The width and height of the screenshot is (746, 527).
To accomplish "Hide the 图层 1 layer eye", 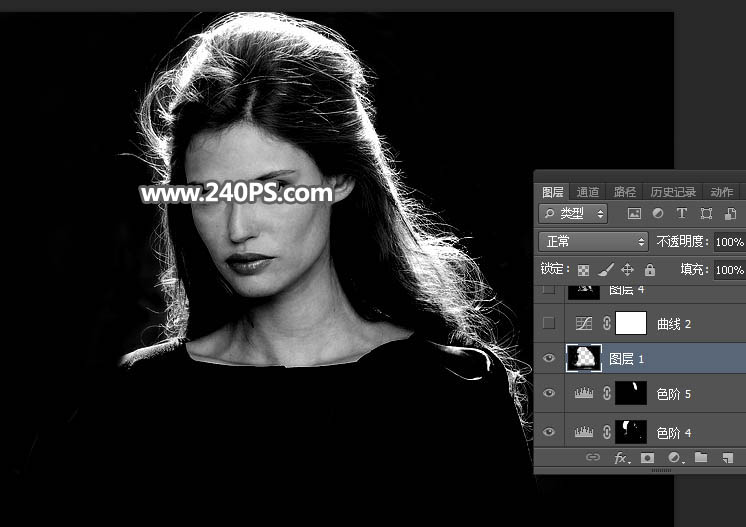I will pyautogui.click(x=549, y=358).
